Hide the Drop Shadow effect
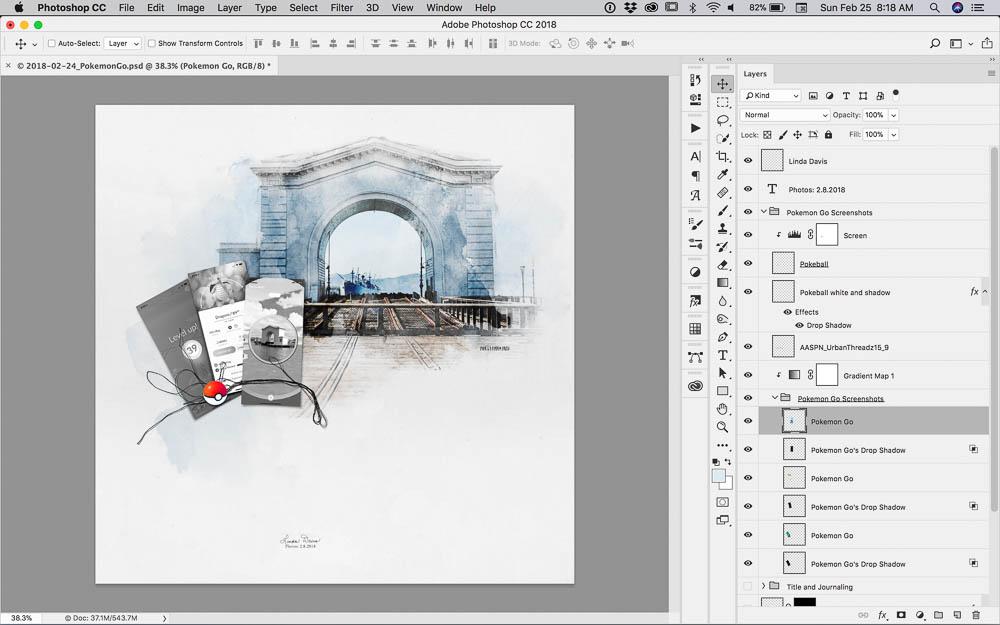 click(x=799, y=325)
